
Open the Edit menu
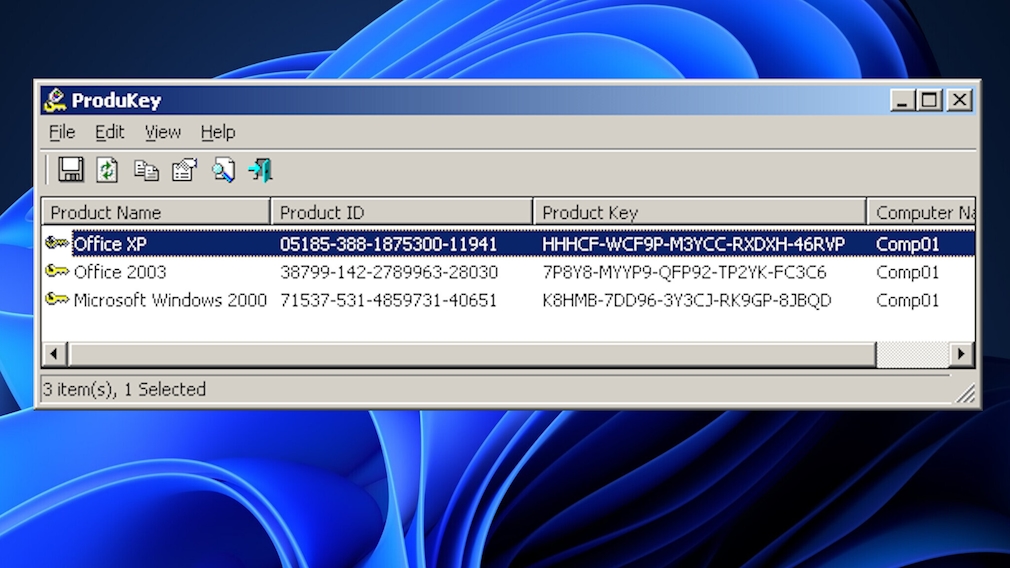click(109, 132)
